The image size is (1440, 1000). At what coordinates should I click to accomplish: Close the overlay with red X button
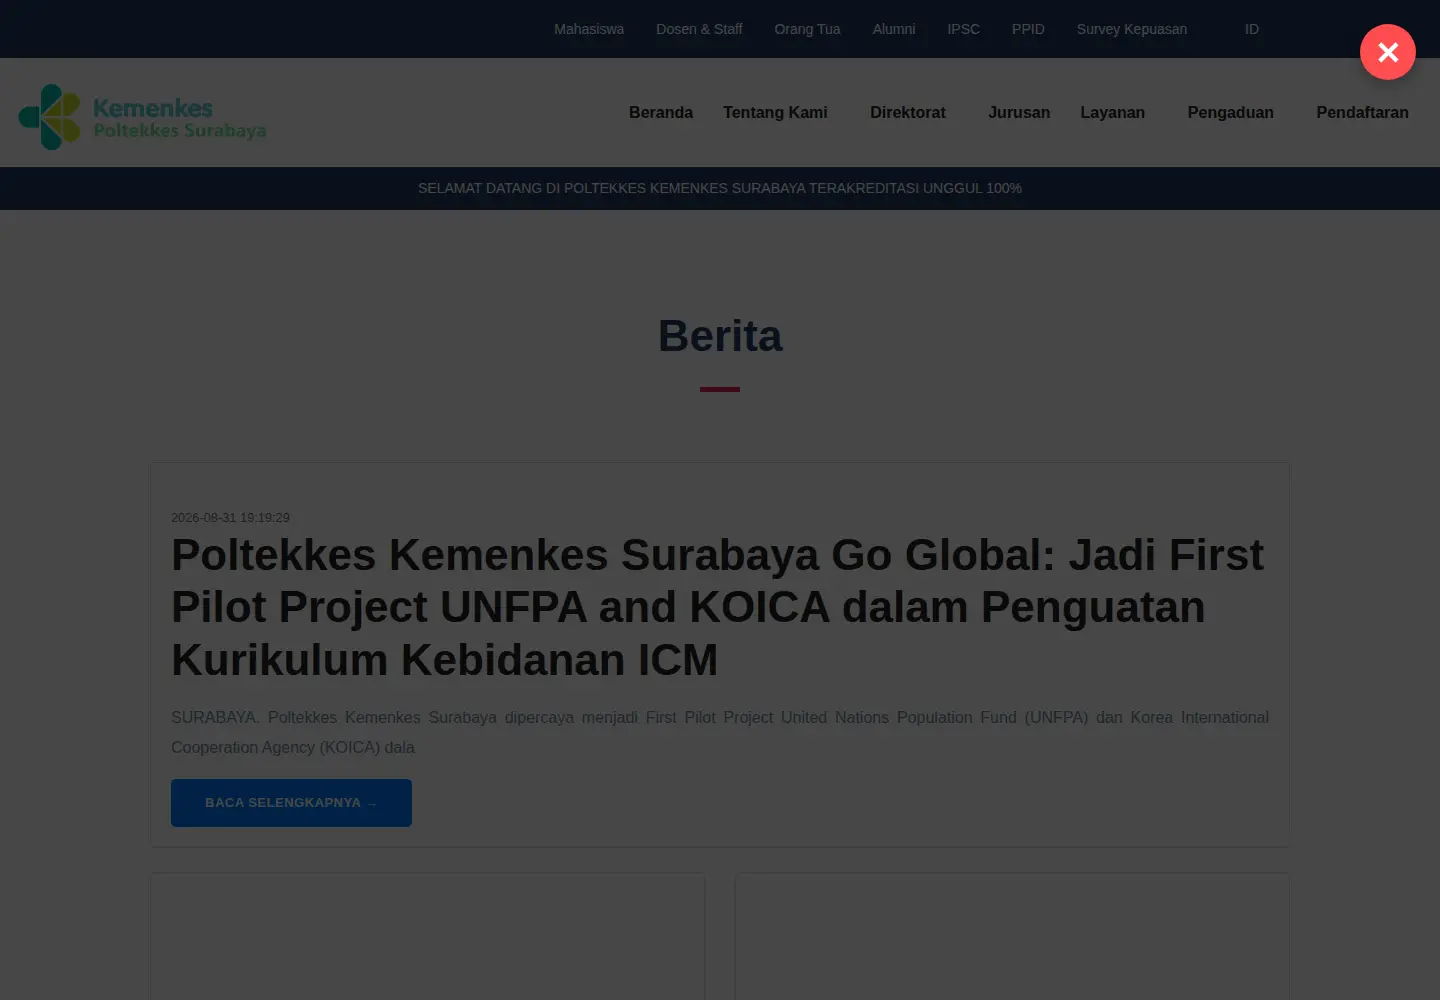pyautogui.click(x=1388, y=52)
